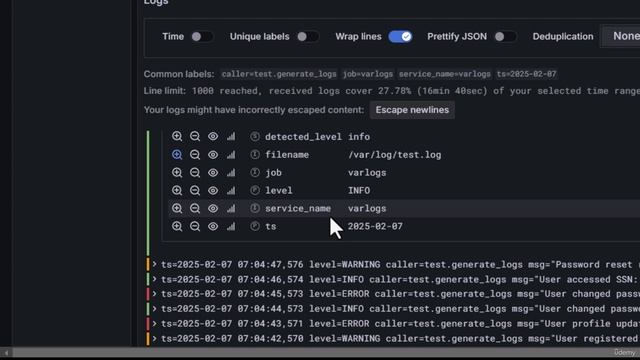Filter for ts 2025-02-07 value

coord(177,226)
